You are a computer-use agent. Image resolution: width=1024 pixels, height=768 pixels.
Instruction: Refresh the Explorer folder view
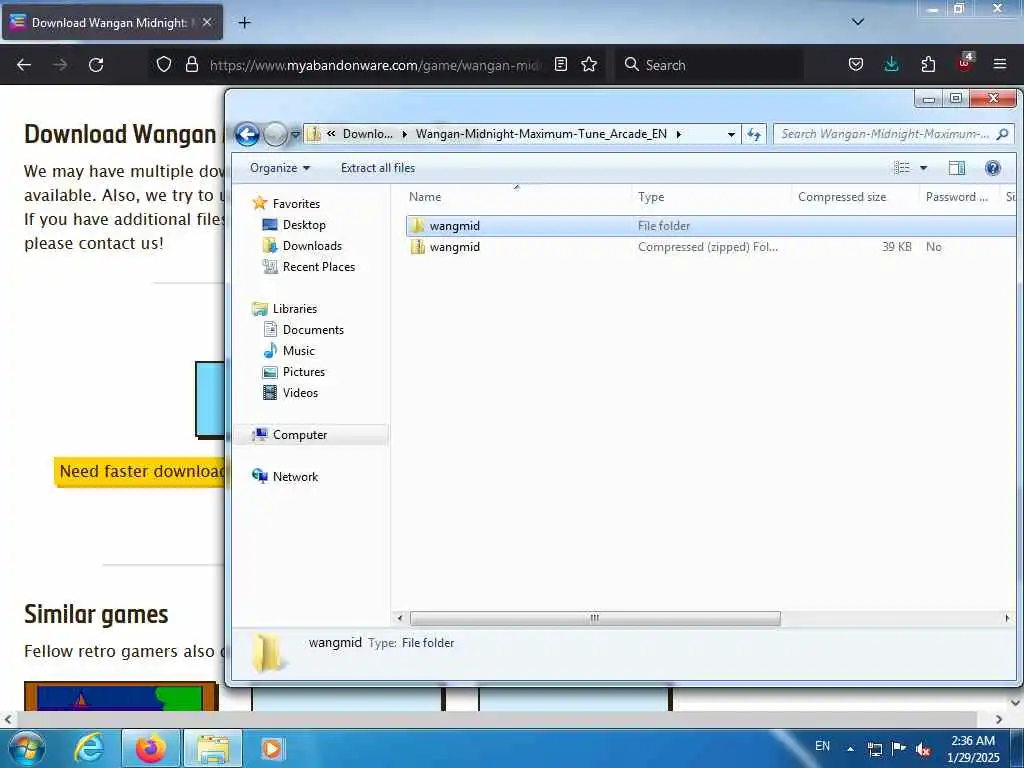point(754,135)
